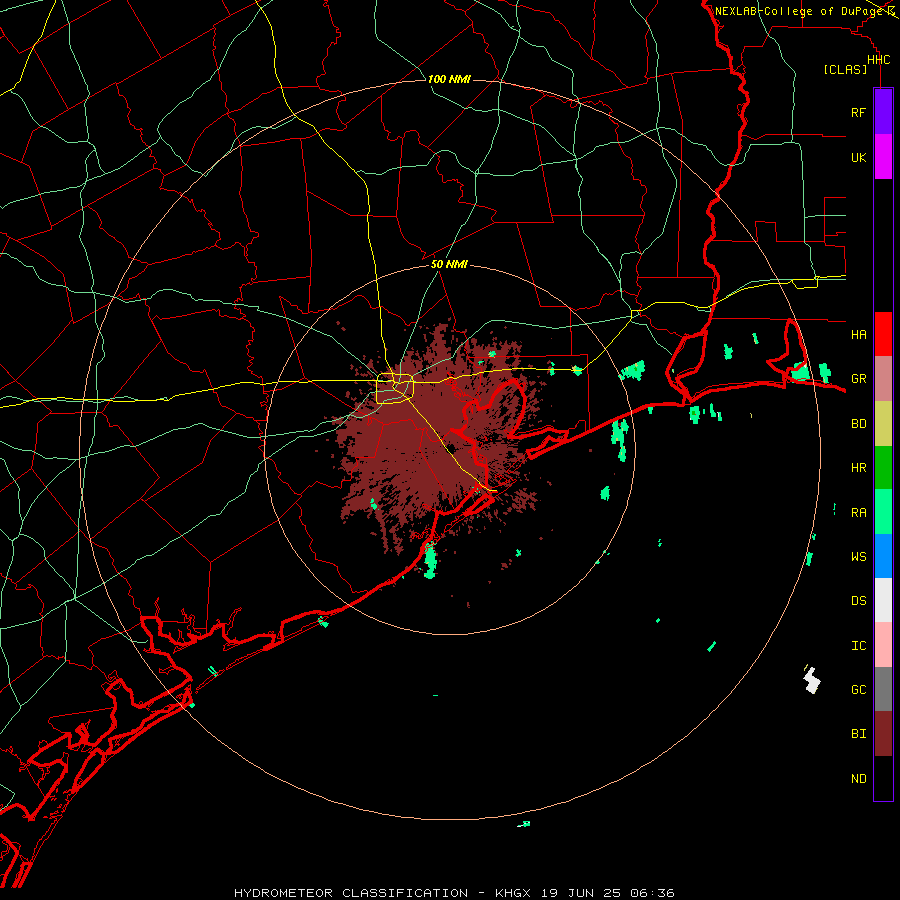Select the GR legend color block

883,378
